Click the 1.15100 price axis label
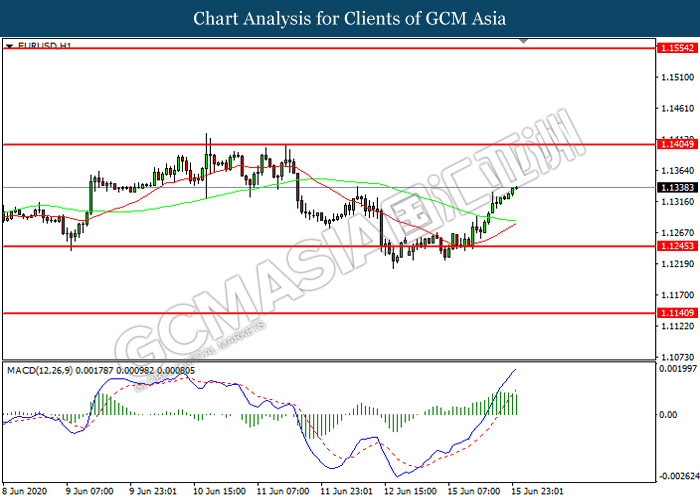Screen dimensions: 700x500 (x=676, y=77)
